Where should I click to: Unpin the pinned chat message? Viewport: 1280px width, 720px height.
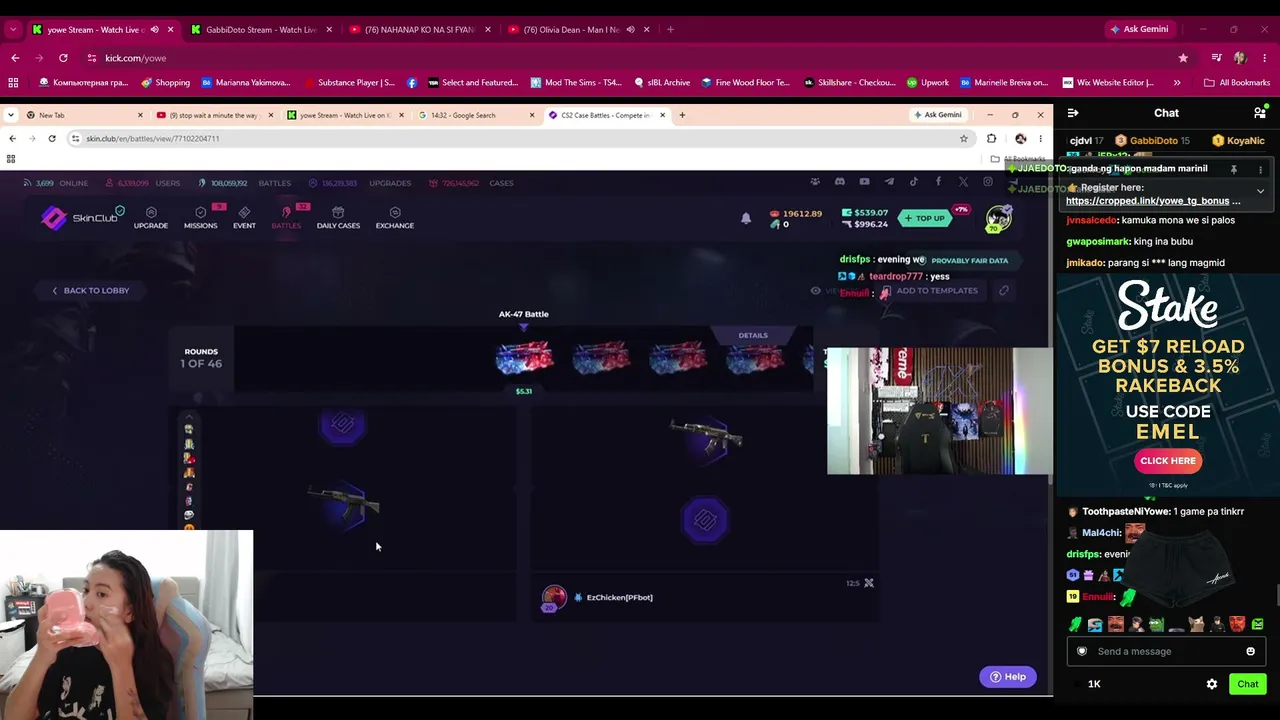click(1234, 169)
